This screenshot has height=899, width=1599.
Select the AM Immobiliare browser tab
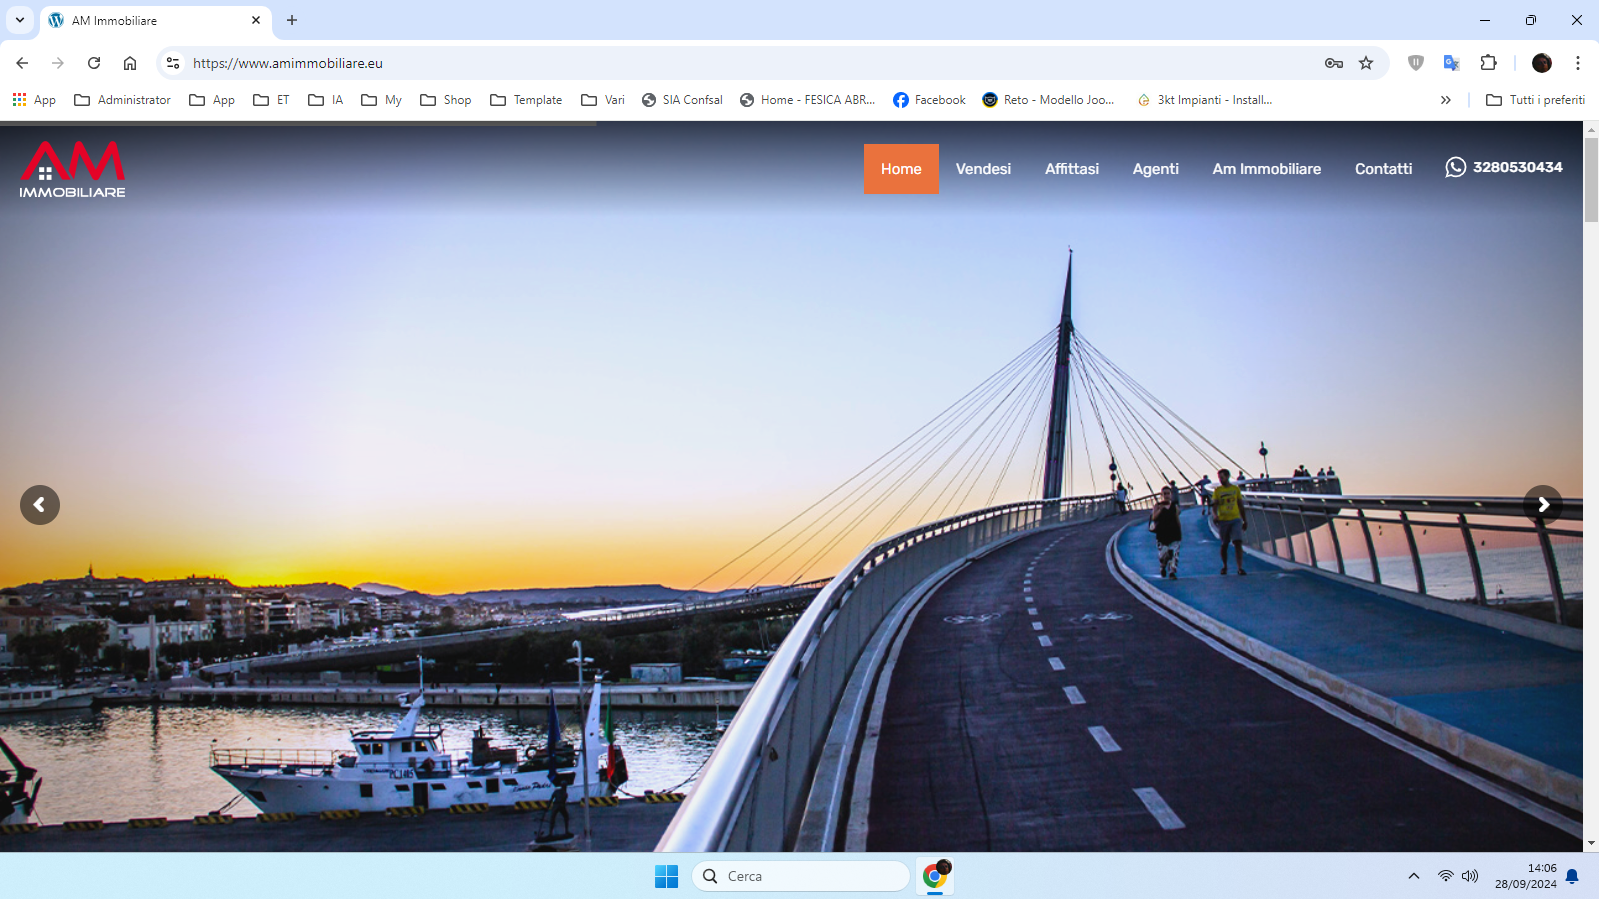tap(155, 21)
